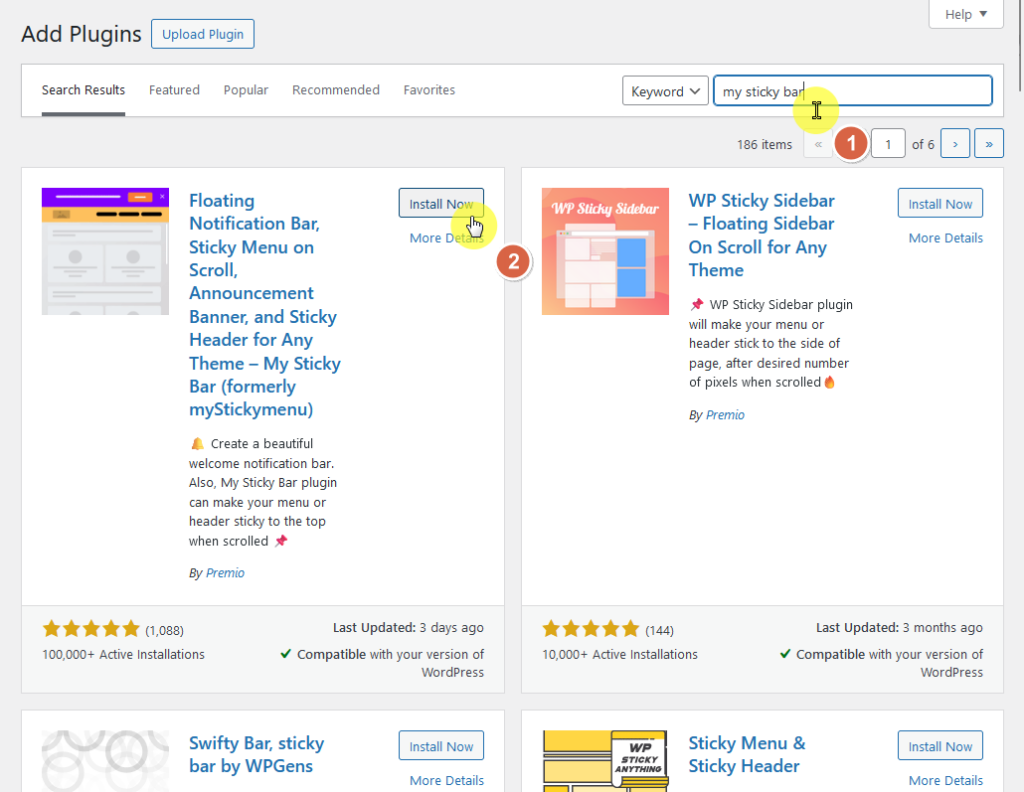View More Details for Swifty Bar
The width and height of the screenshot is (1024, 792).
pos(447,781)
